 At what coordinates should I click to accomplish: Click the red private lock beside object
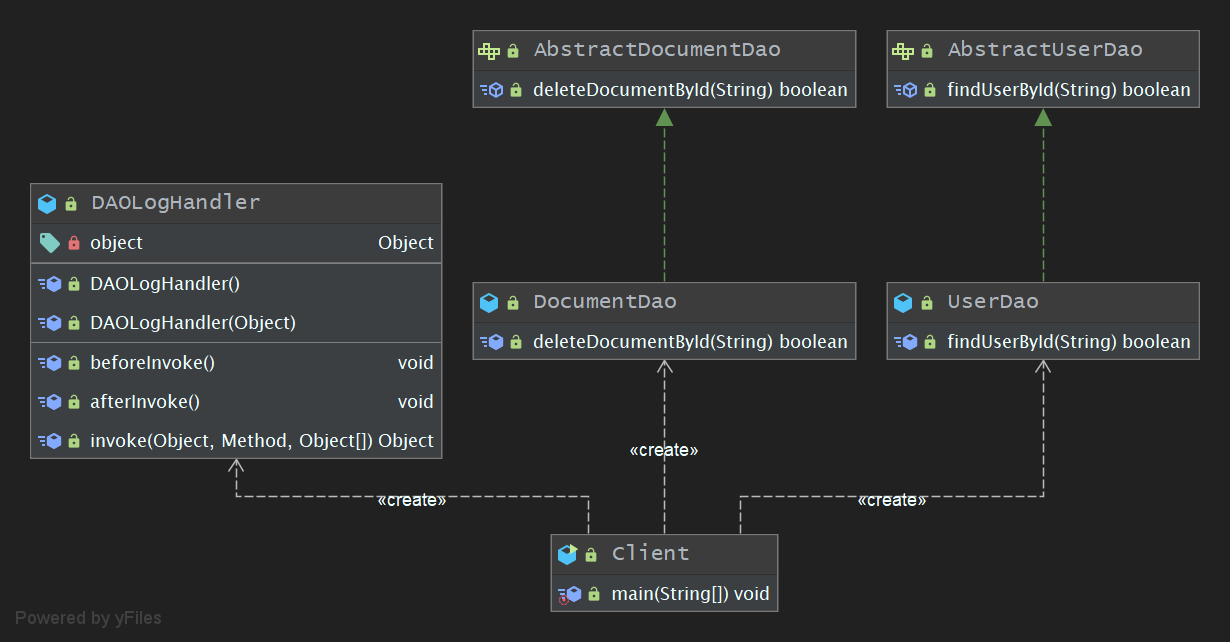(73, 243)
